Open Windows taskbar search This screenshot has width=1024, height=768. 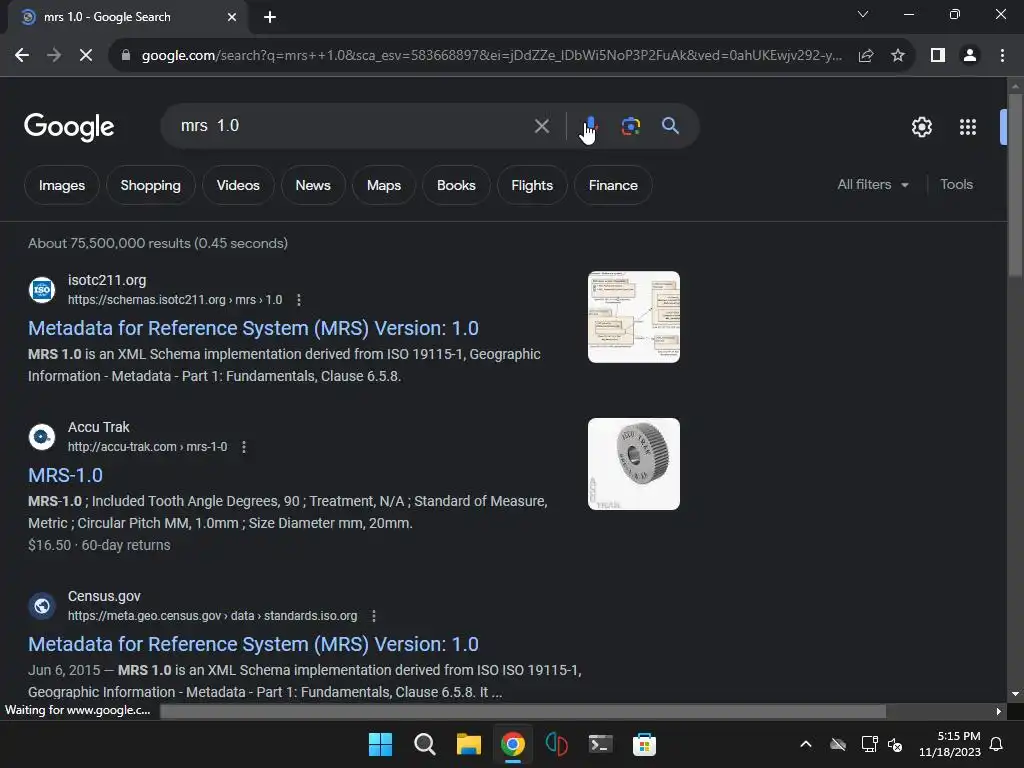pos(424,744)
